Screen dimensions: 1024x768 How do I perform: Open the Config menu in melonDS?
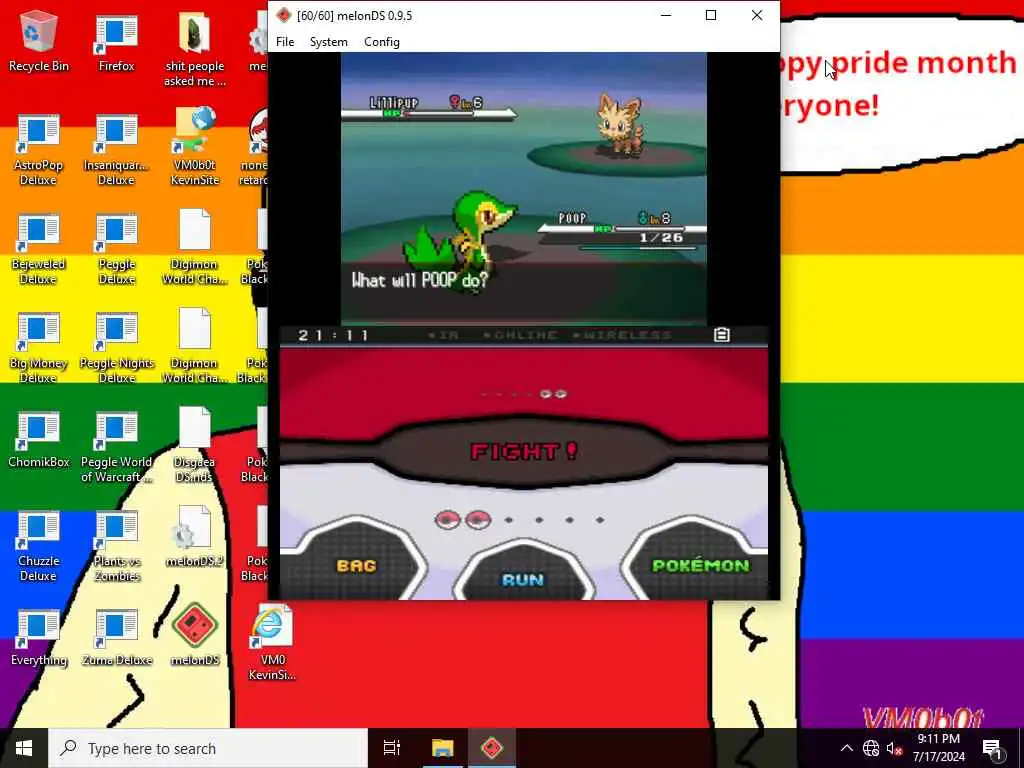382,42
